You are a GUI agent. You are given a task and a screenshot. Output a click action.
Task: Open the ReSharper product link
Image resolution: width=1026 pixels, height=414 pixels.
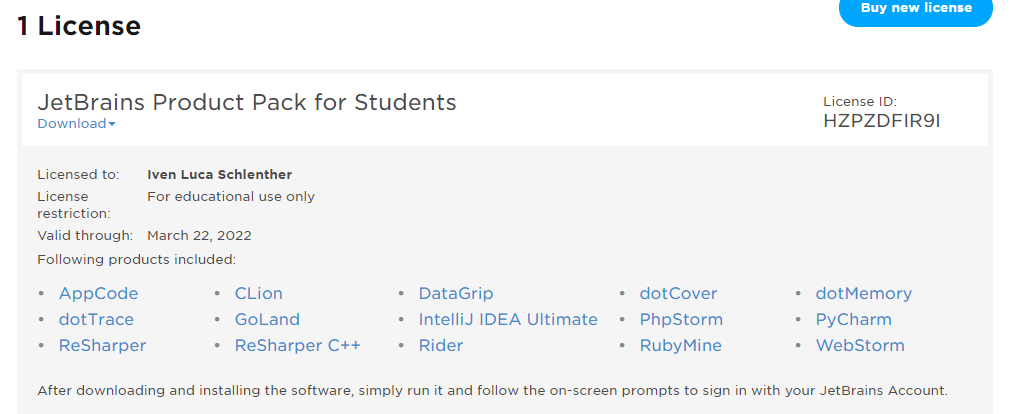[x=102, y=346]
